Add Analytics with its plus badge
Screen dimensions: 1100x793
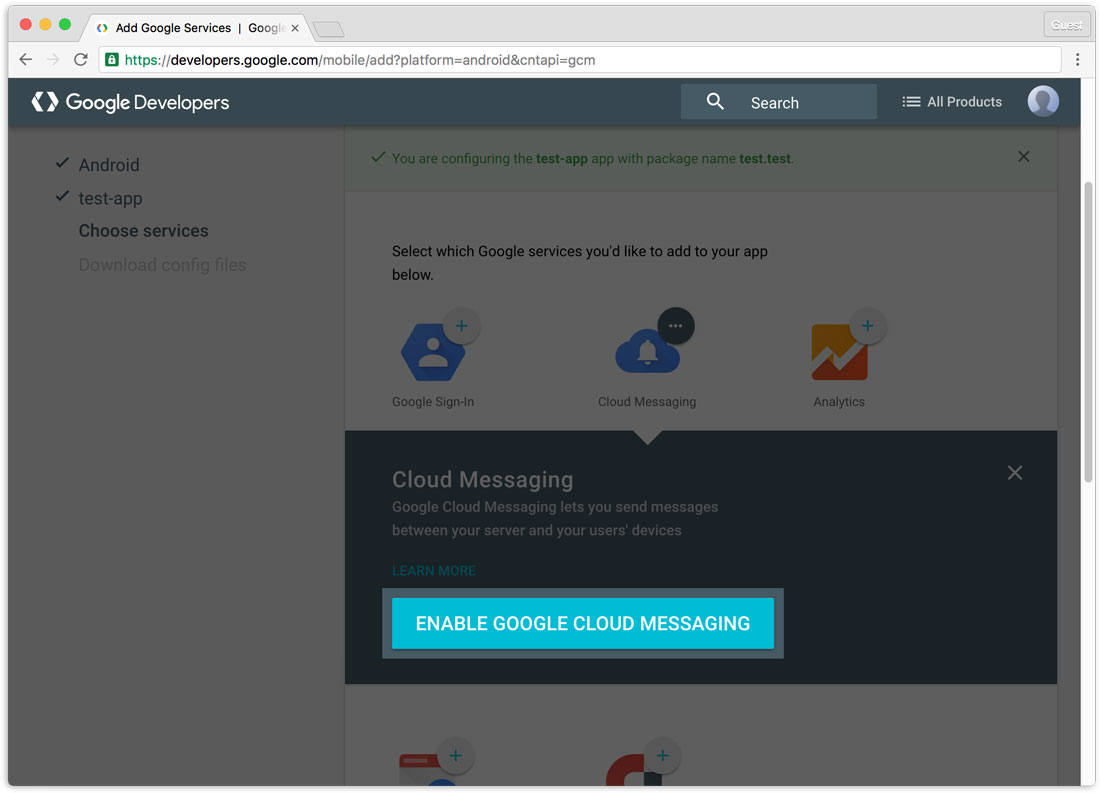tap(868, 326)
